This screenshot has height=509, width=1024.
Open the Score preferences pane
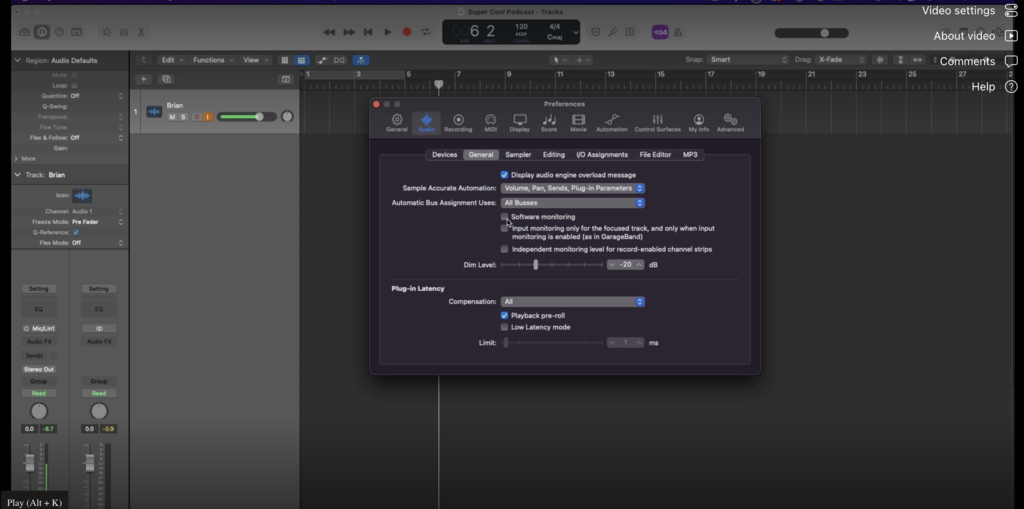549,123
